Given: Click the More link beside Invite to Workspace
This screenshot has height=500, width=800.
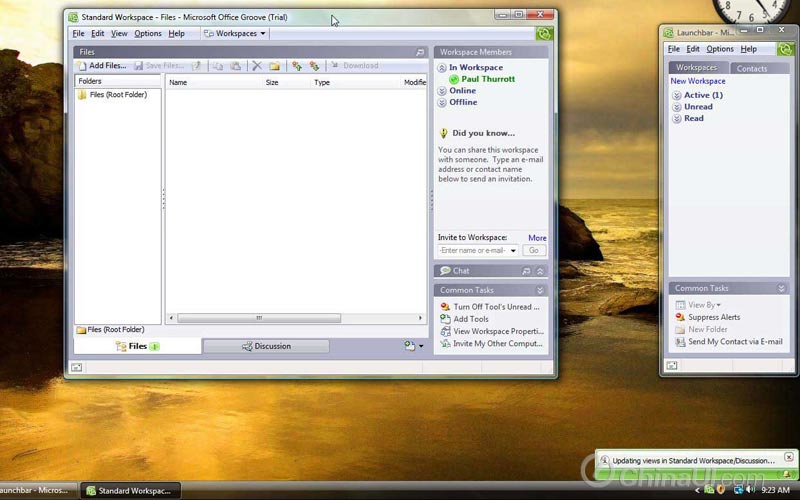Looking at the screenshot, I should 537,238.
